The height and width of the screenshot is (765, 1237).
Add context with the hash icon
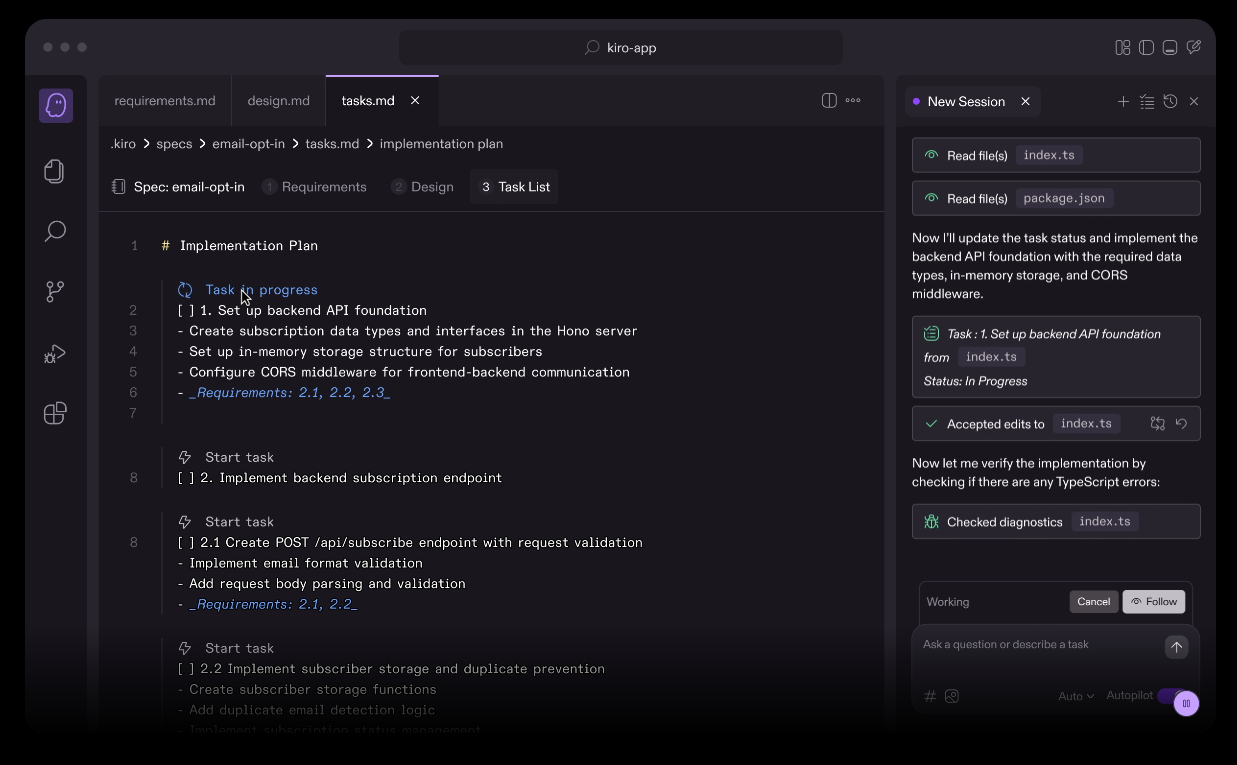click(x=930, y=696)
